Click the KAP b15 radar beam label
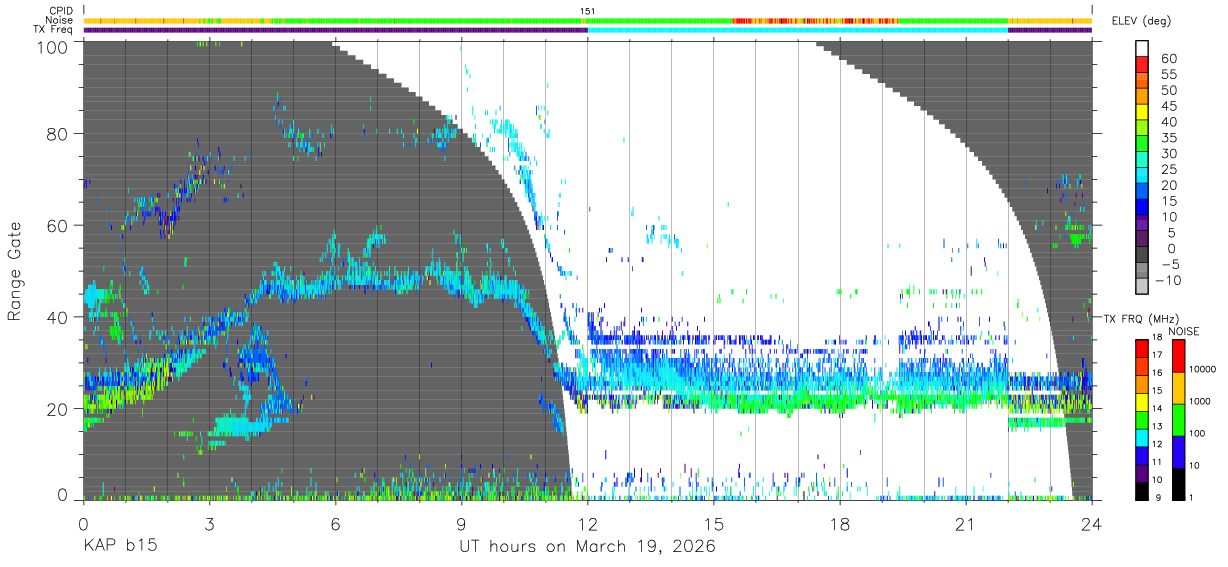Screen dimensions: 1228x567 point(119,547)
